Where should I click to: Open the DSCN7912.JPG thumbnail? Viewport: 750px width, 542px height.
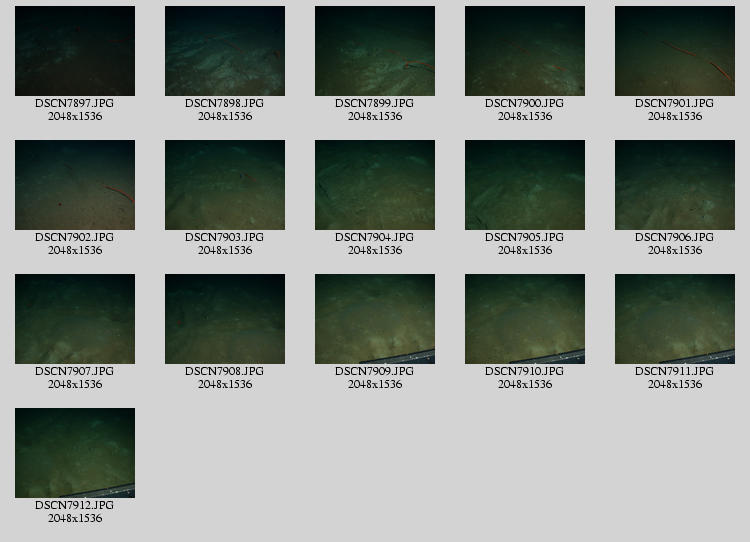coord(75,453)
